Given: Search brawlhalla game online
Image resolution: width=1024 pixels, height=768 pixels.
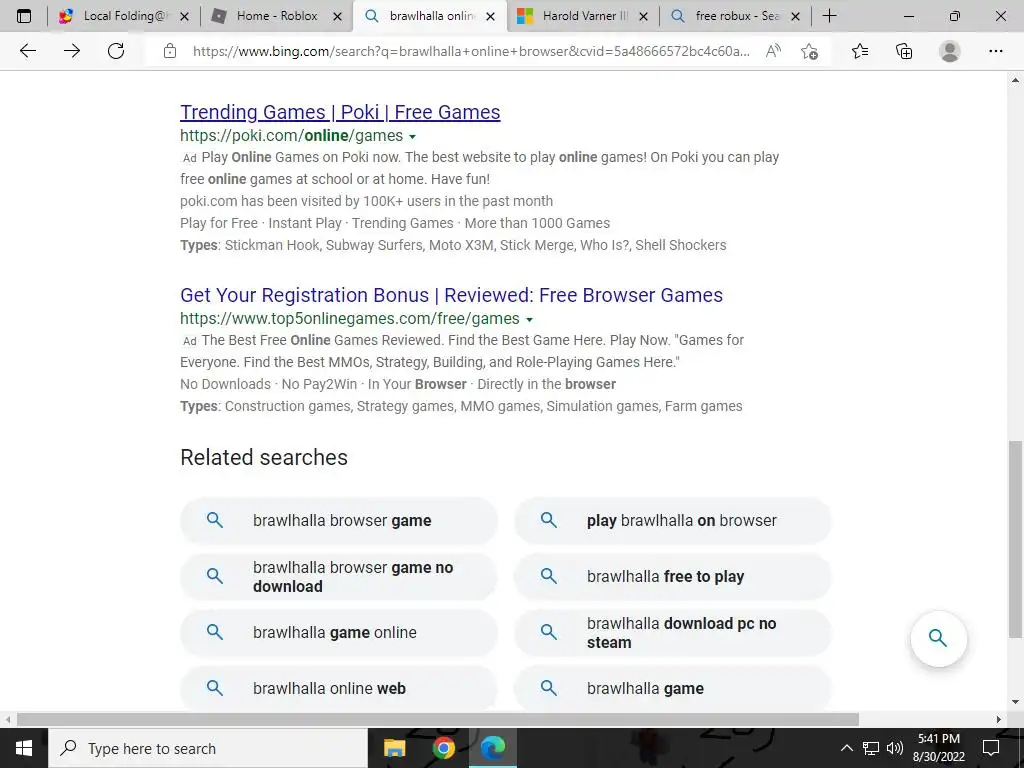Looking at the screenshot, I should [339, 632].
